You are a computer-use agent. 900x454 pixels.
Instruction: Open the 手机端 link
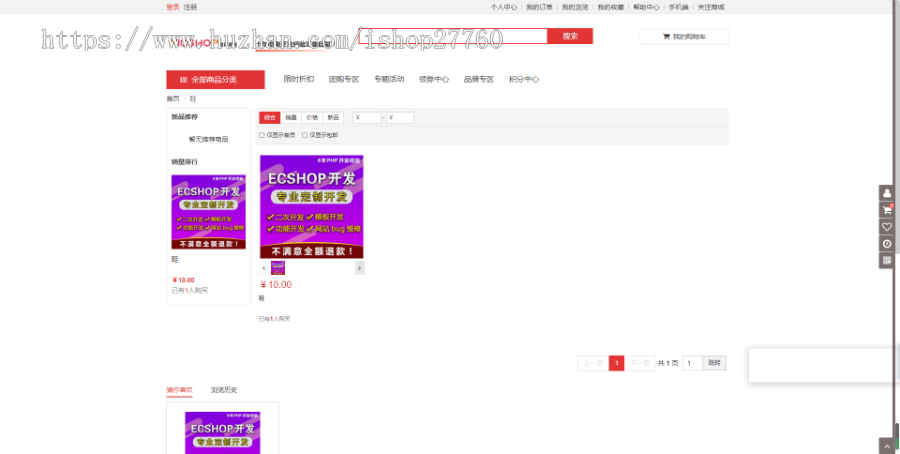pyautogui.click(x=678, y=7)
